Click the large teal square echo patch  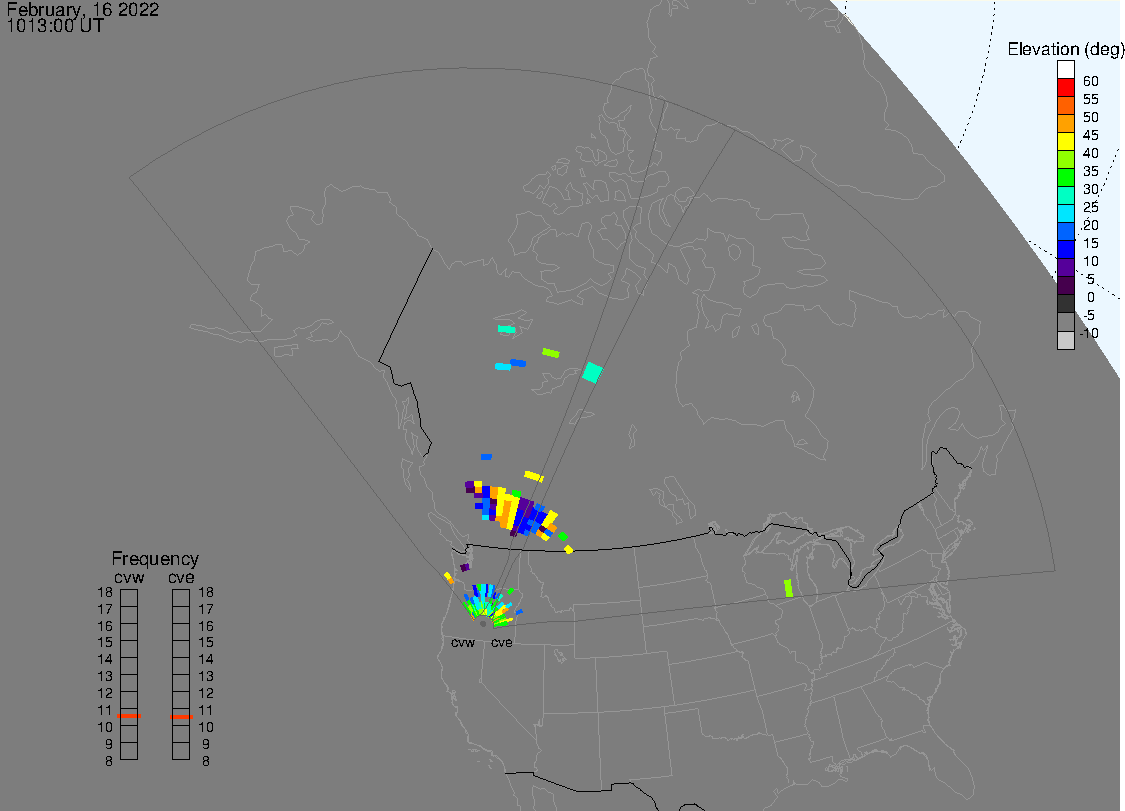pyautogui.click(x=592, y=372)
